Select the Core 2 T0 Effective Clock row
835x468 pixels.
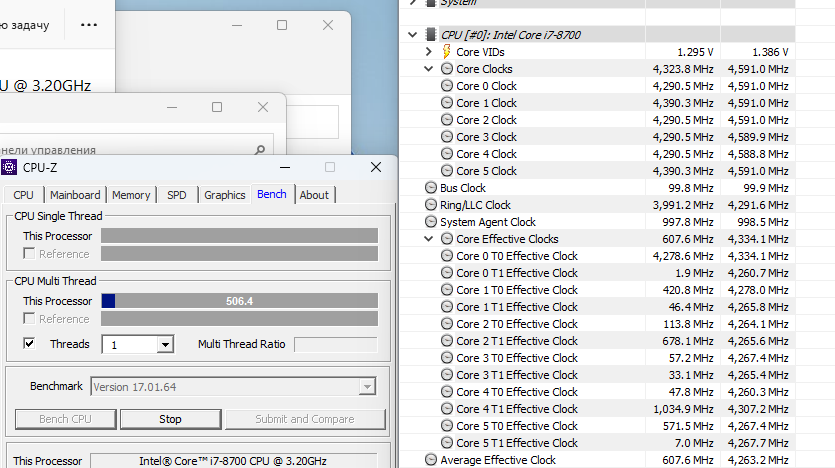(597, 324)
